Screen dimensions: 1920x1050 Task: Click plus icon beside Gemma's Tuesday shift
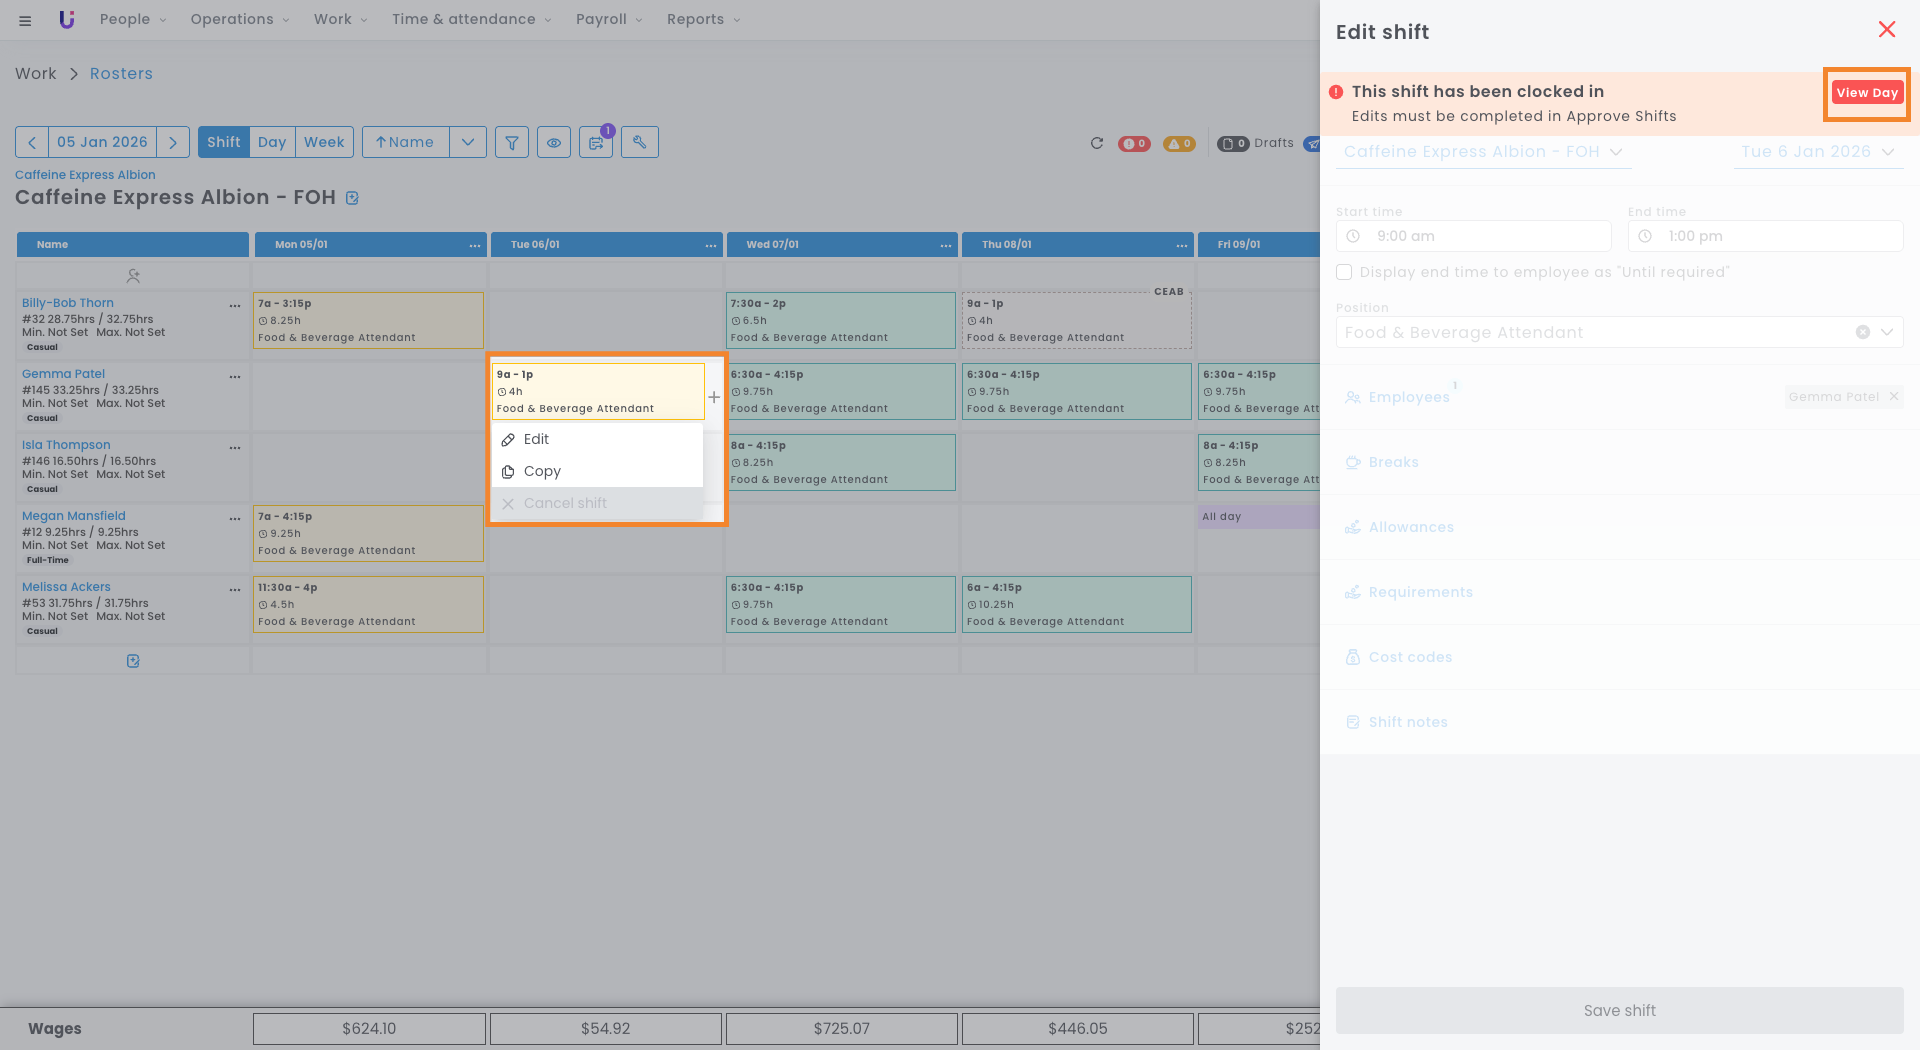714,397
